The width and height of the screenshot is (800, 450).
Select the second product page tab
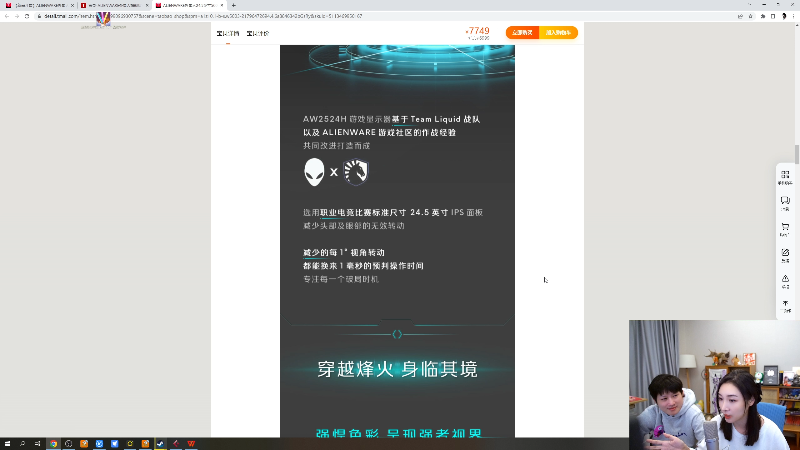[x=258, y=34]
